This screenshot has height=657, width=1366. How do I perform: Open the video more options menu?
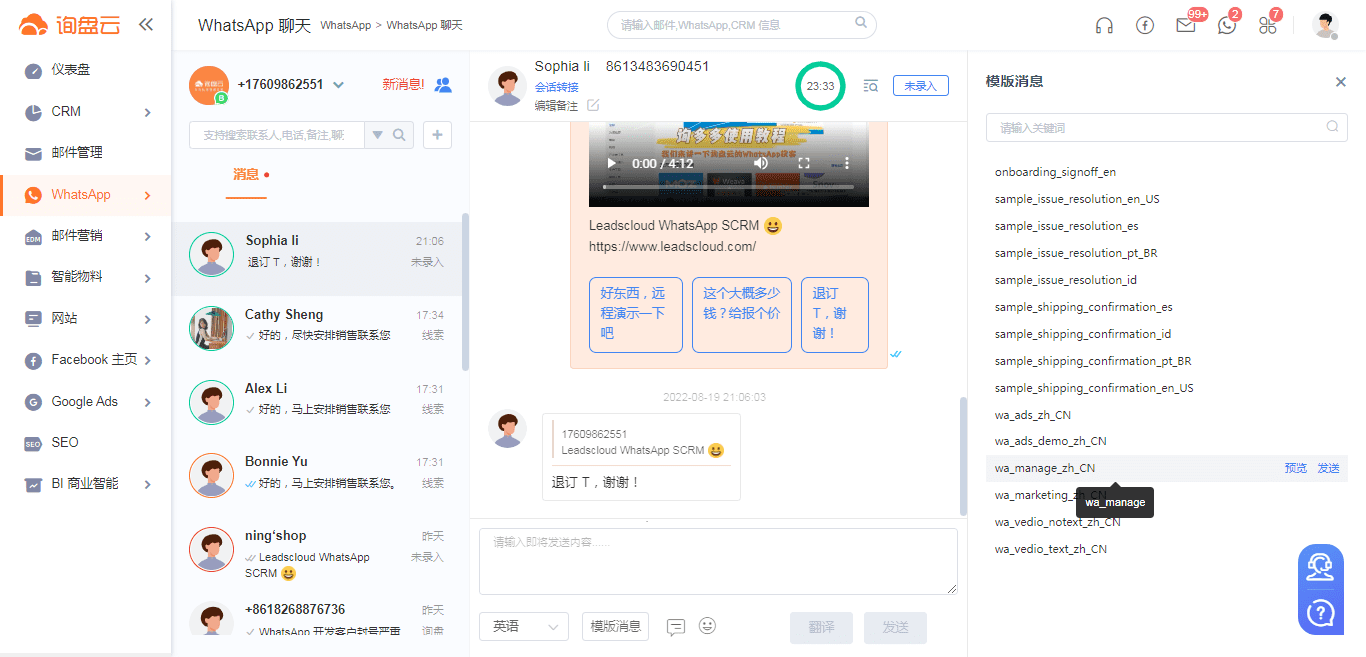click(x=847, y=163)
